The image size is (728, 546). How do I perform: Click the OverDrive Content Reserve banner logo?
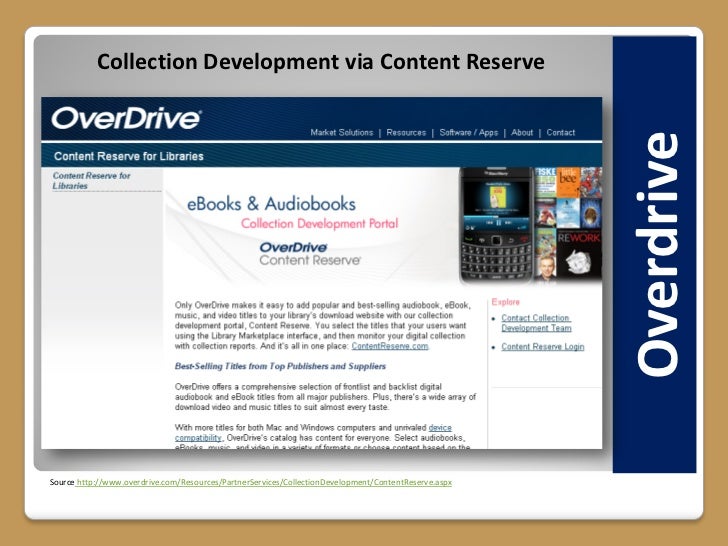(x=310, y=254)
